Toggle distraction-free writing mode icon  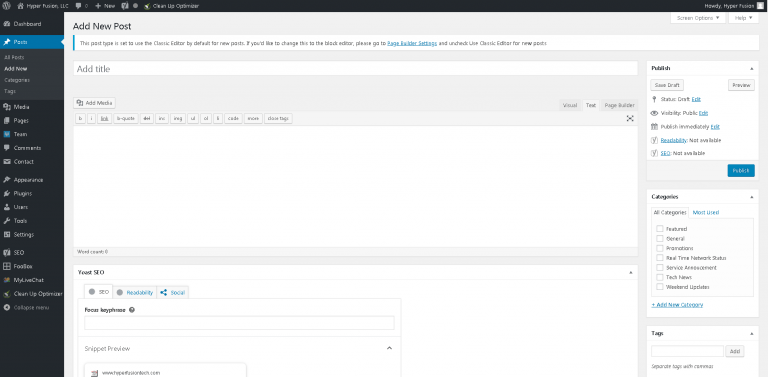pos(630,118)
